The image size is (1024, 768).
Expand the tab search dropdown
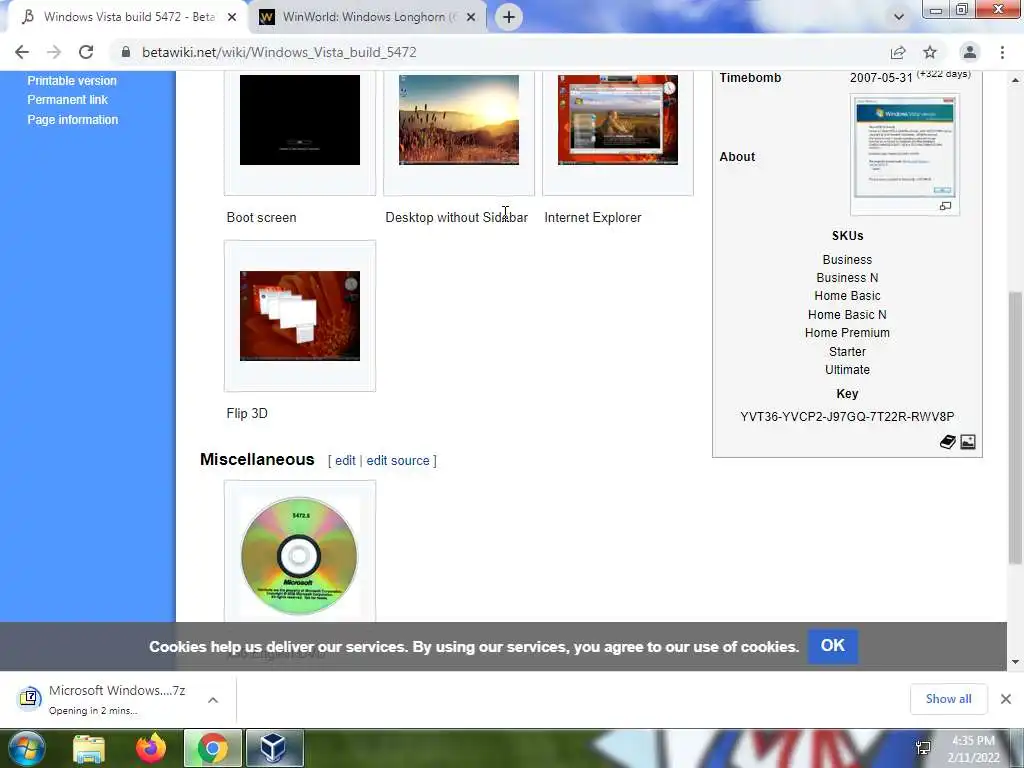[x=899, y=17]
